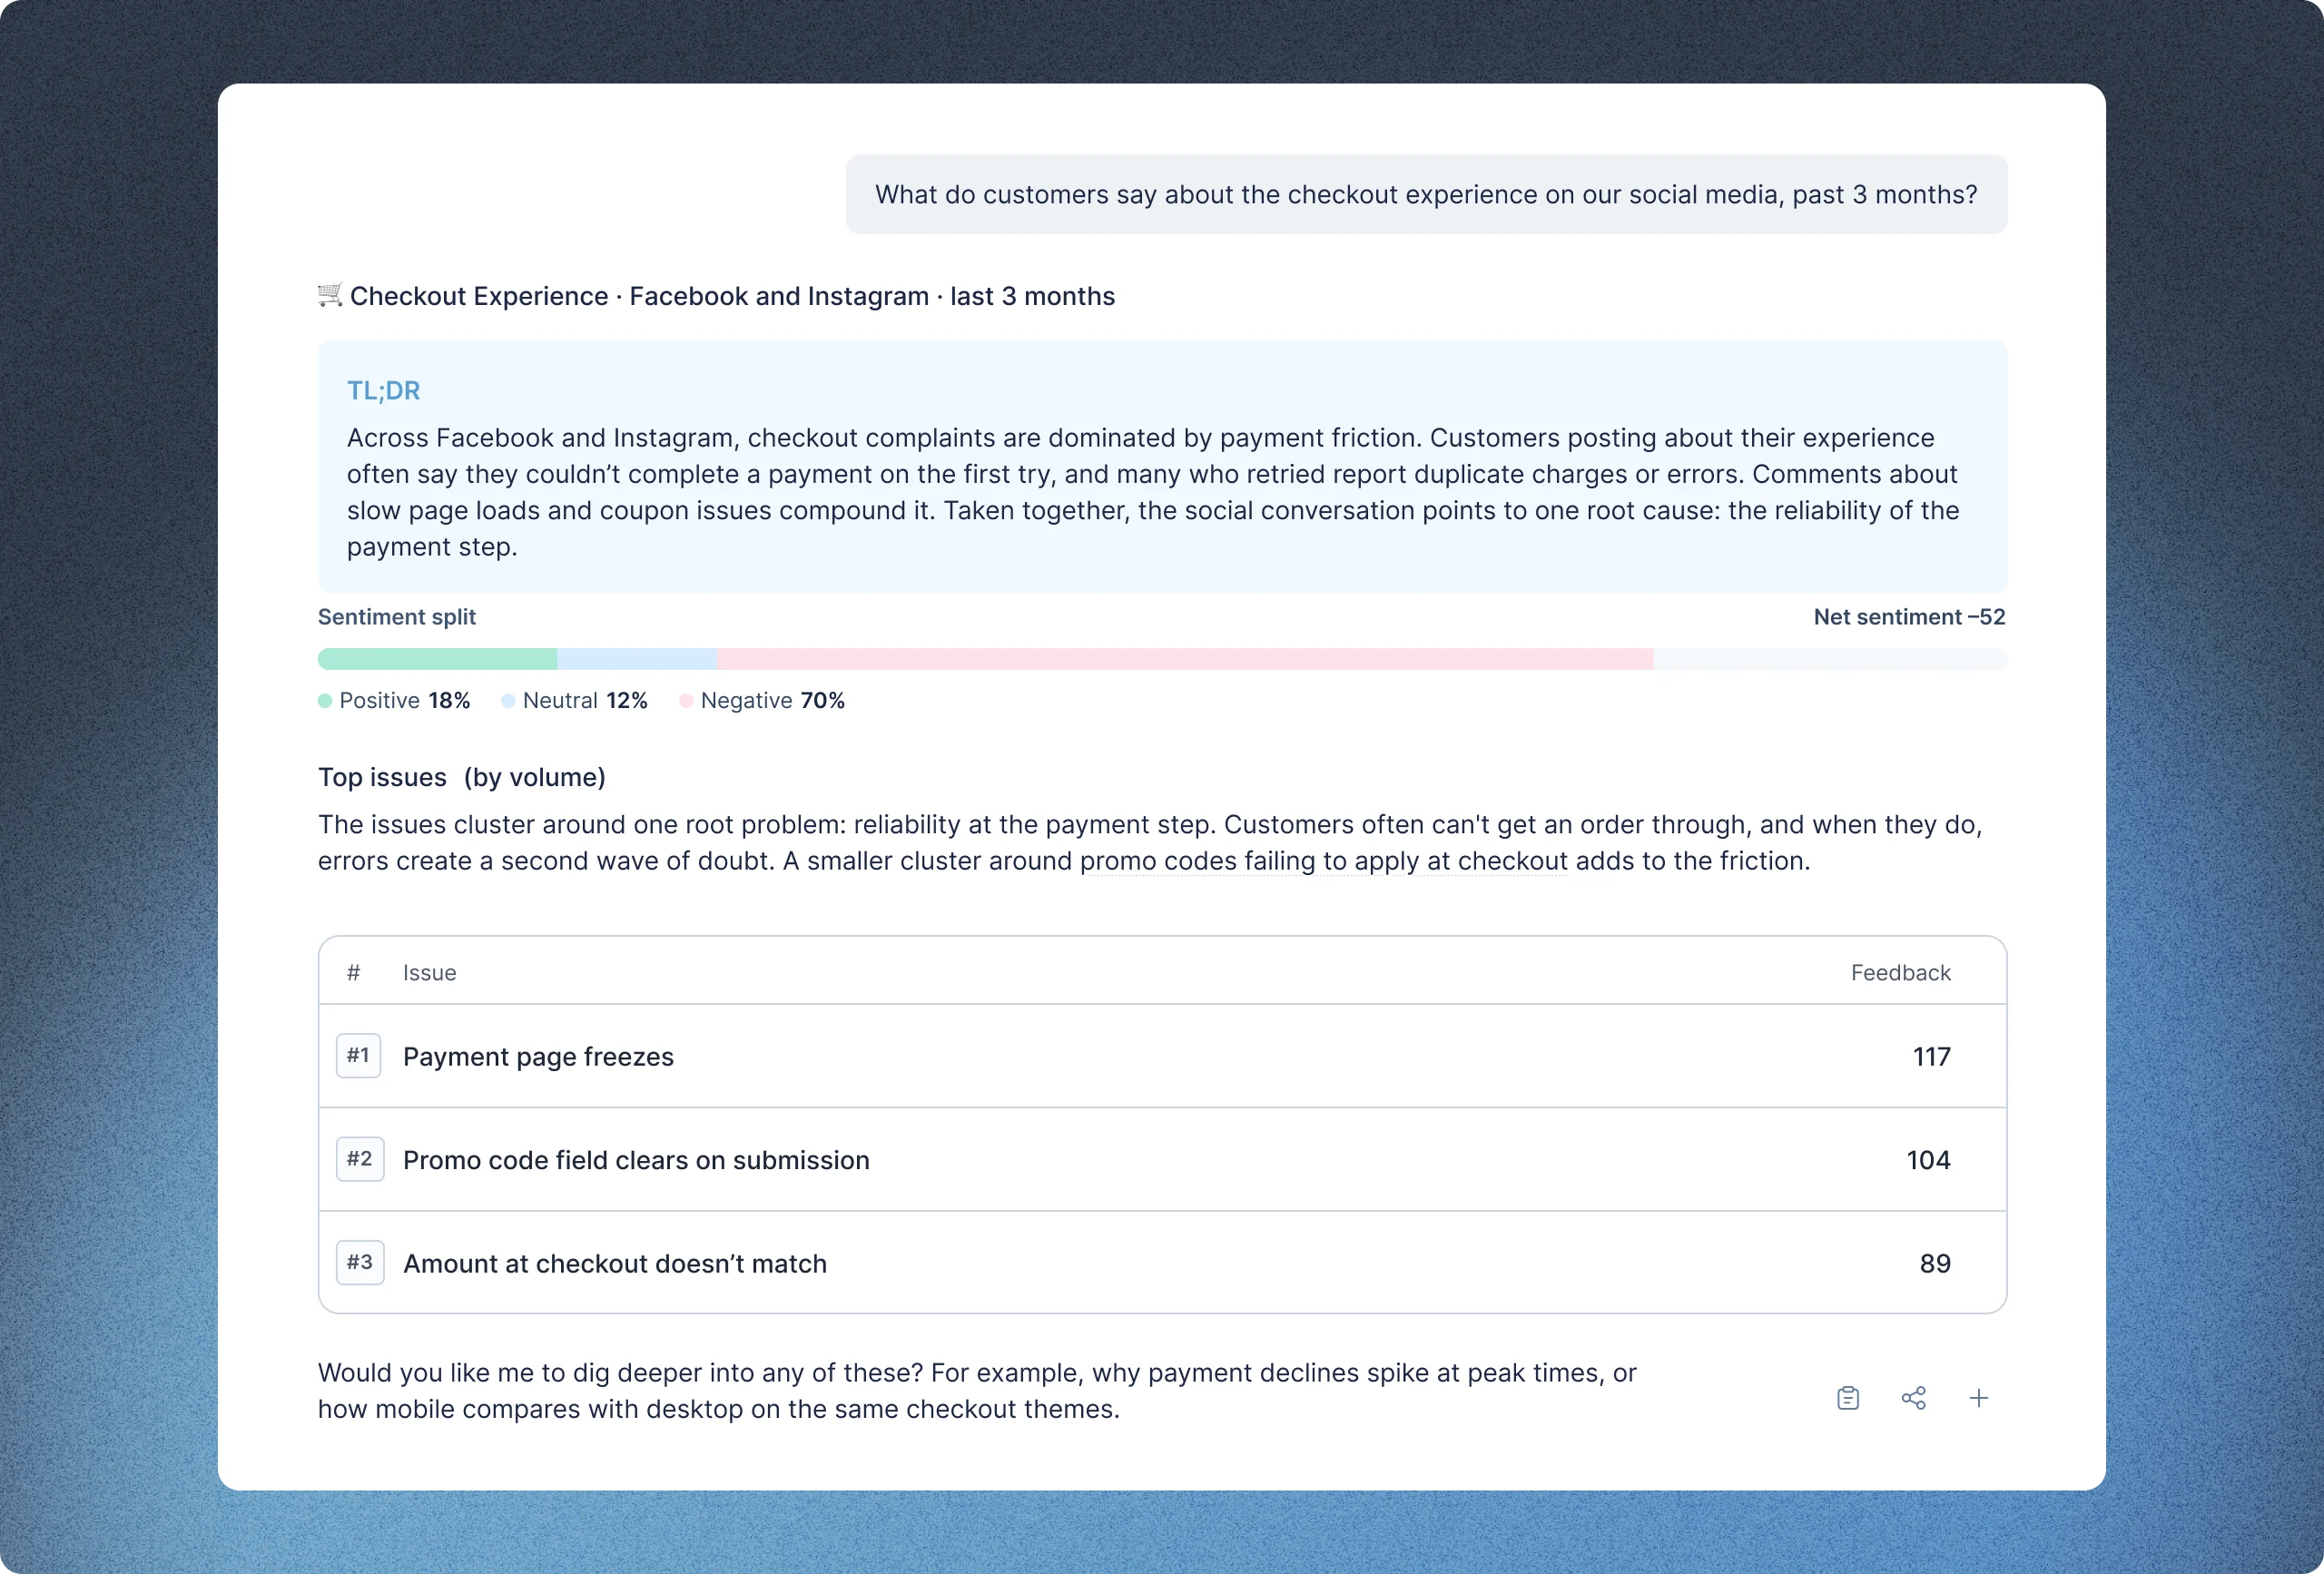Click the pink negative segment of sentiment bar
Image resolution: width=2324 pixels, height=1574 pixels.
click(x=1185, y=659)
